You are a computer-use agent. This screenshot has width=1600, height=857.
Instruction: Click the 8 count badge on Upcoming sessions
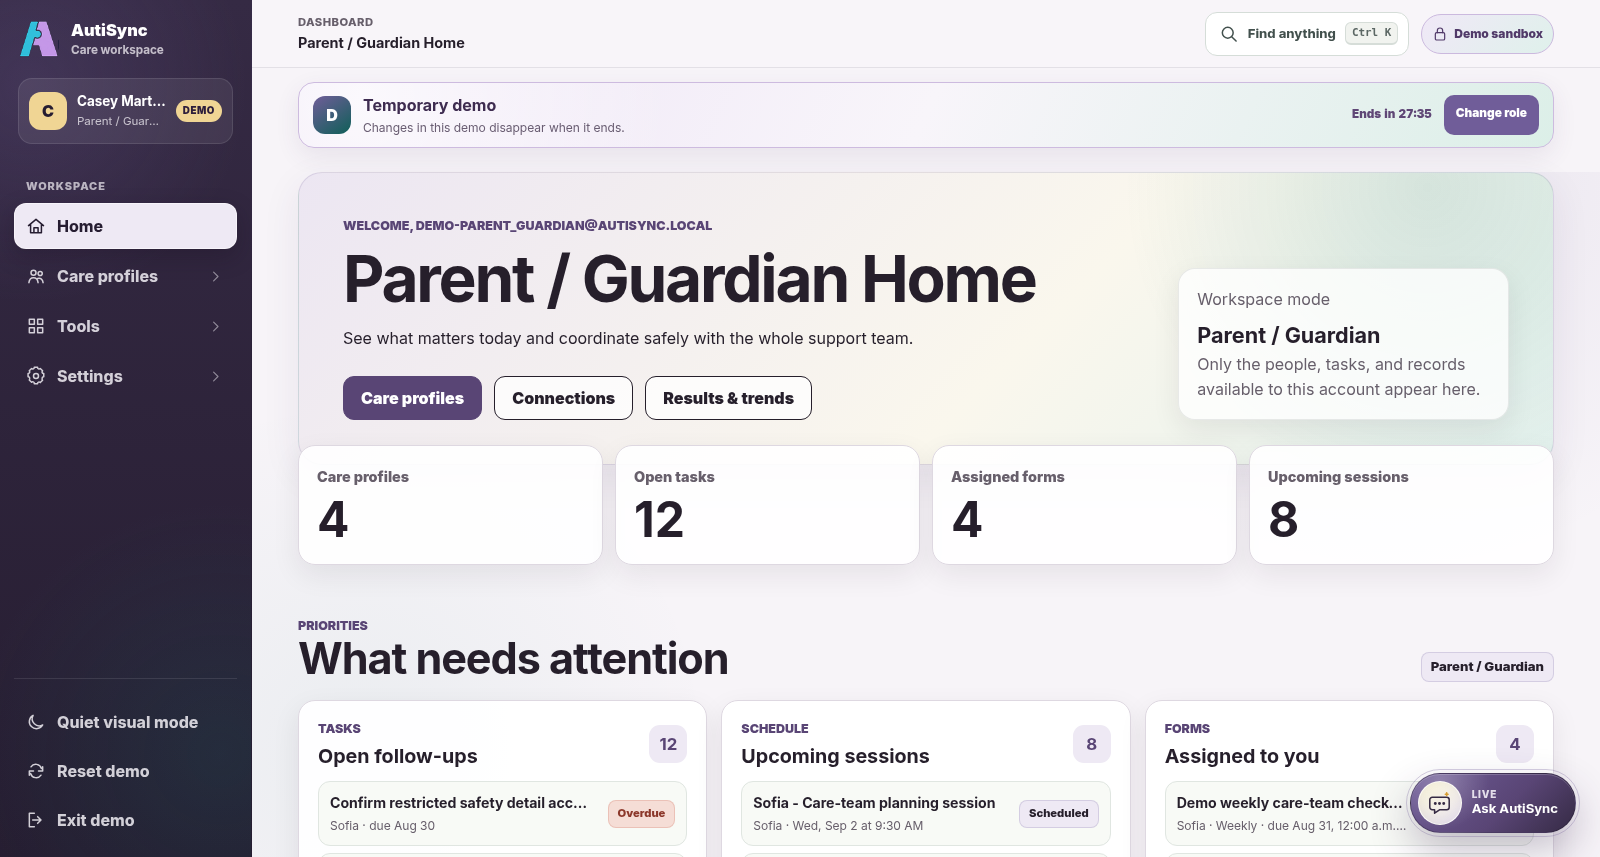(1092, 744)
